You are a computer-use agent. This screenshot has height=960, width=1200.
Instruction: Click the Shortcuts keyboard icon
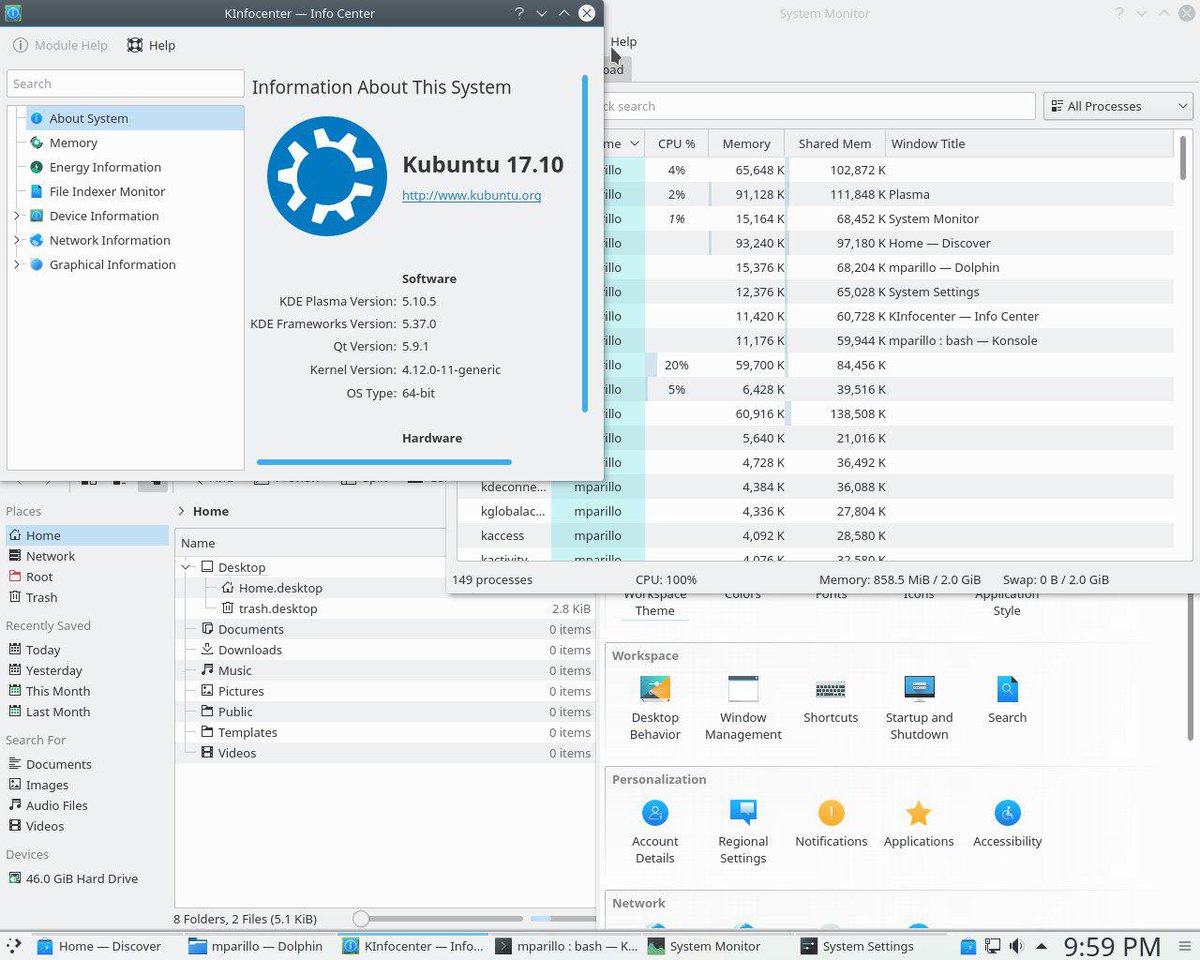click(831, 689)
